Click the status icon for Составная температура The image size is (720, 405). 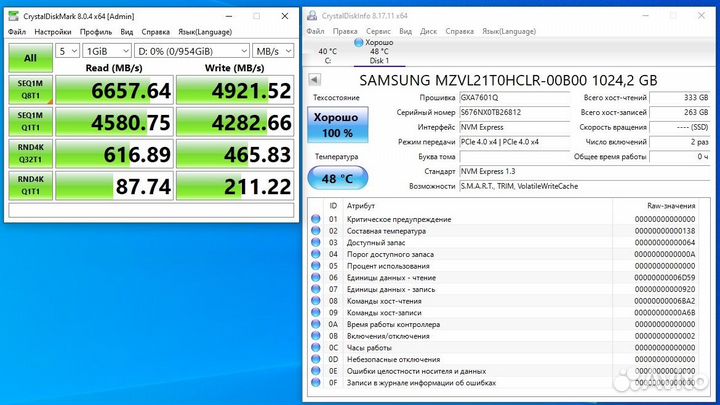coord(315,231)
